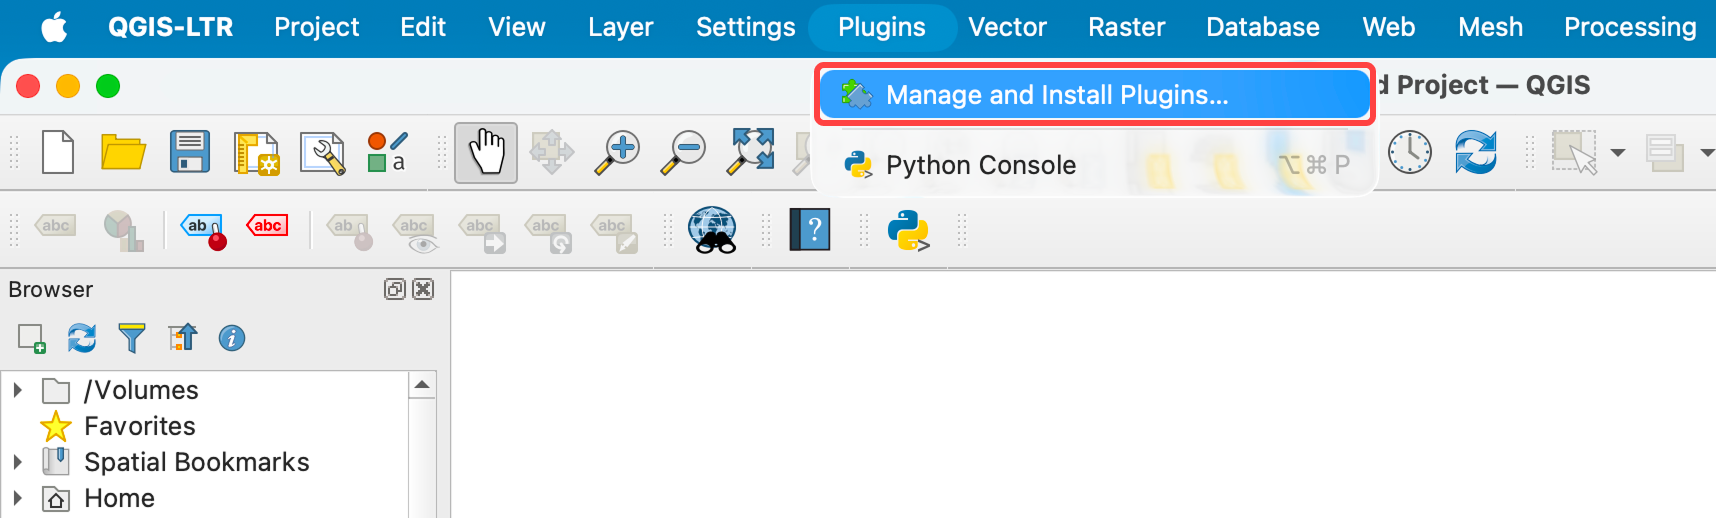Open Python Console from Plugins menu
The height and width of the screenshot is (518, 1716).
[1094, 165]
